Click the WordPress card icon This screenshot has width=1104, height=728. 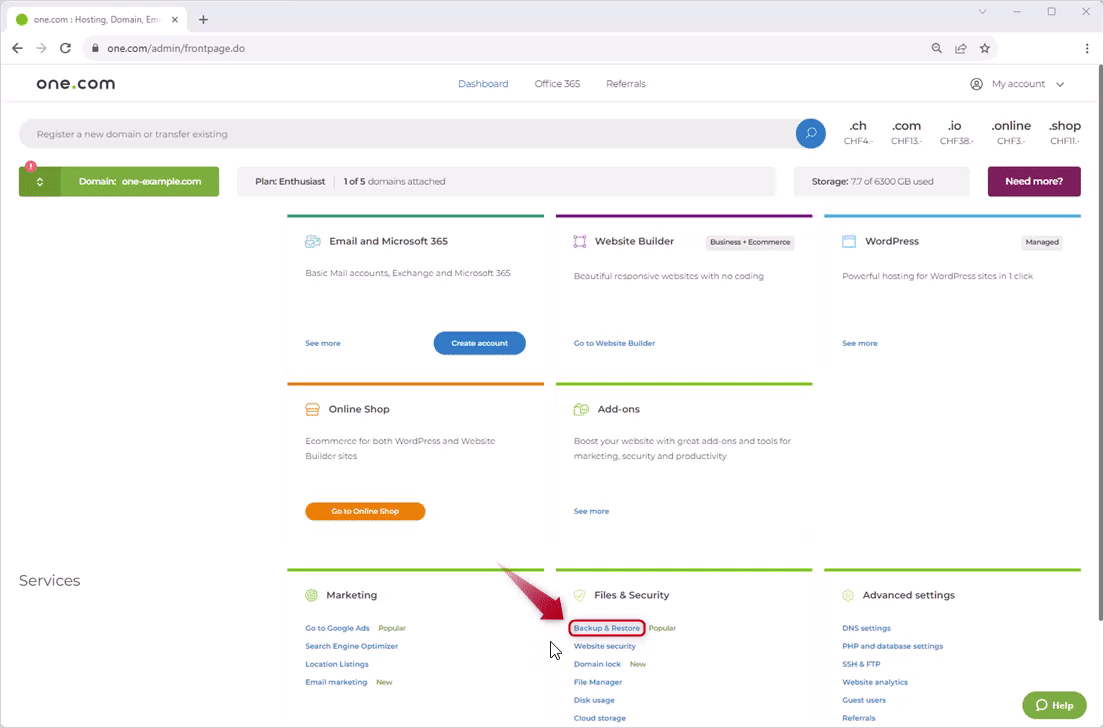click(849, 241)
